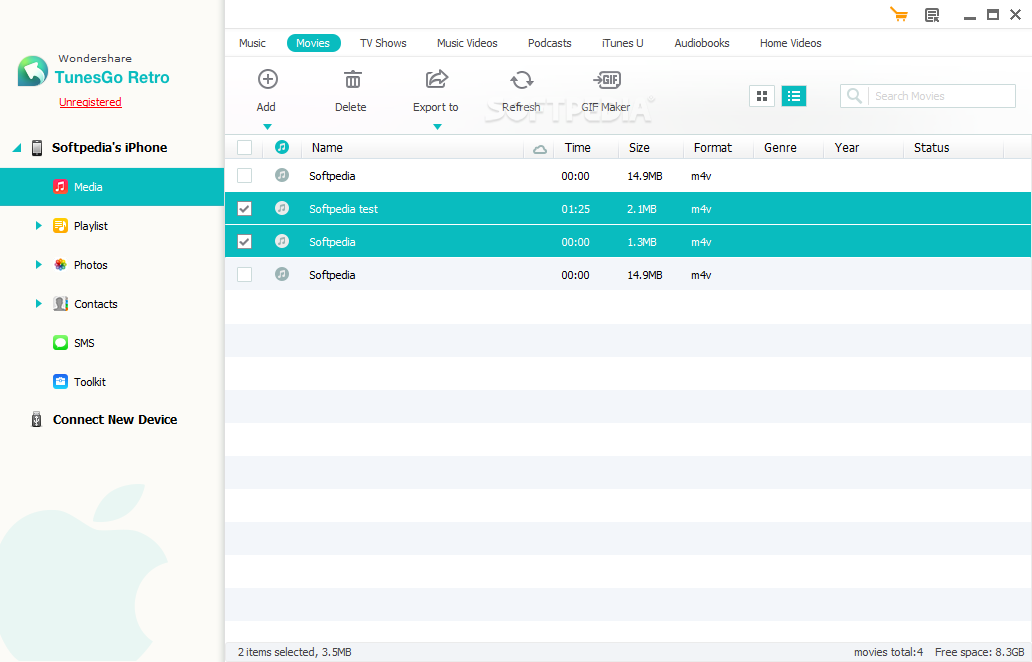Screen dimensions: 1032x662
Task: Uncheck the Softpedia test row checkbox
Action: tap(244, 209)
